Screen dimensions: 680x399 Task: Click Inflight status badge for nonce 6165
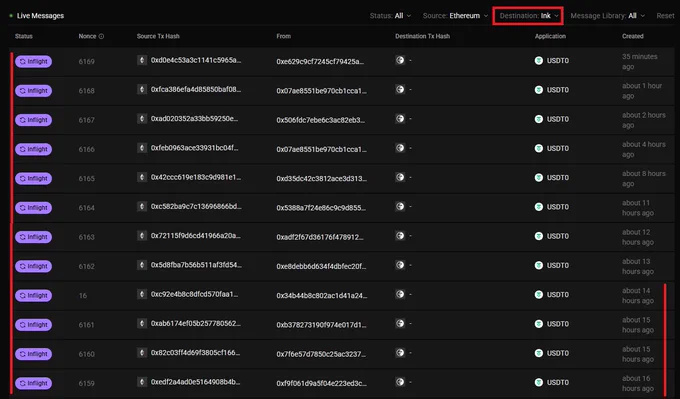click(x=33, y=178)
